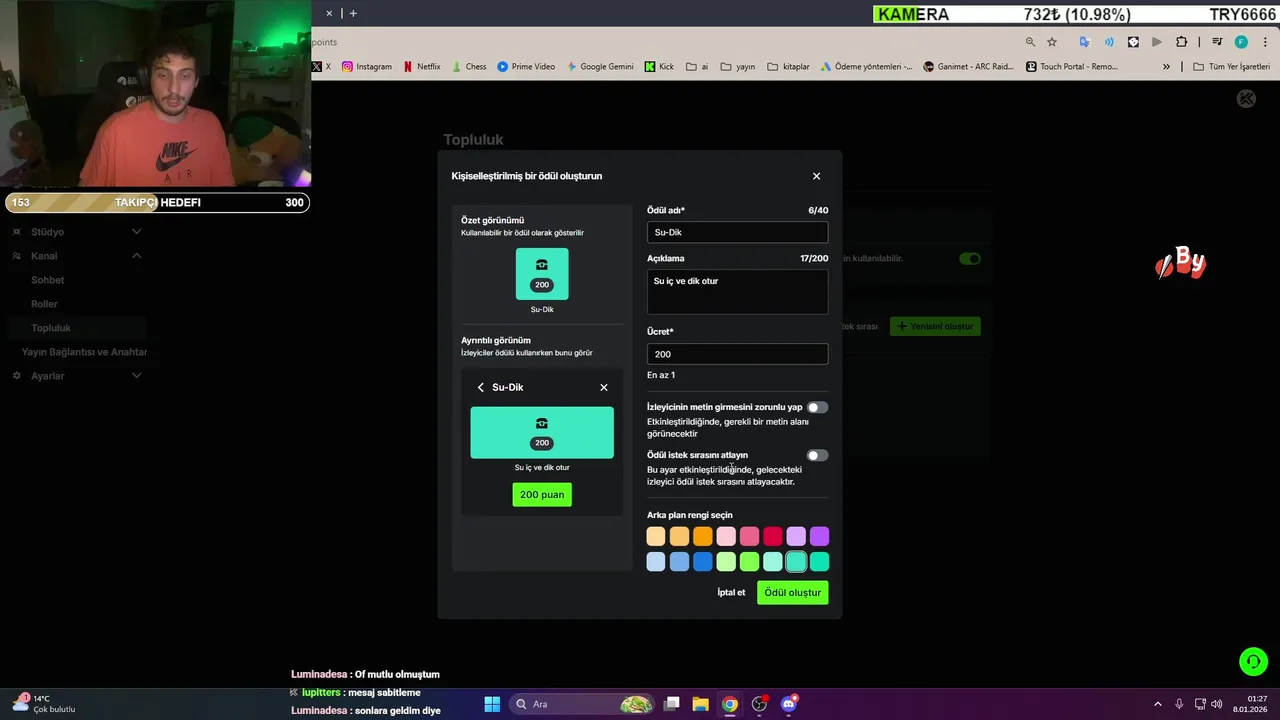Pick the purple background color swatch
This screenshot has width=1280, height=720.
(x=819, y=537)
